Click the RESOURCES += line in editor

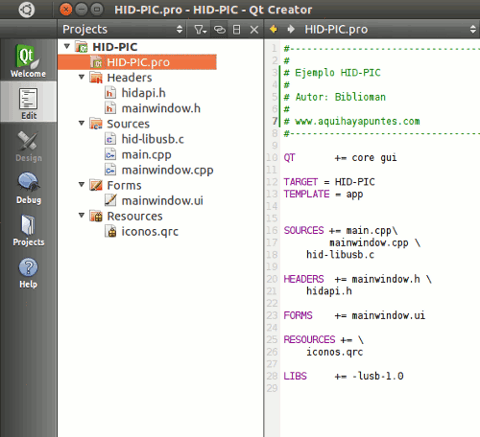coord(324,339)
